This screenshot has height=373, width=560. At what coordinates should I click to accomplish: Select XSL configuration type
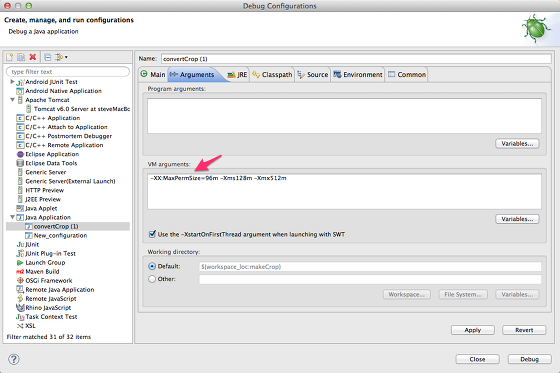click(30, 326)
